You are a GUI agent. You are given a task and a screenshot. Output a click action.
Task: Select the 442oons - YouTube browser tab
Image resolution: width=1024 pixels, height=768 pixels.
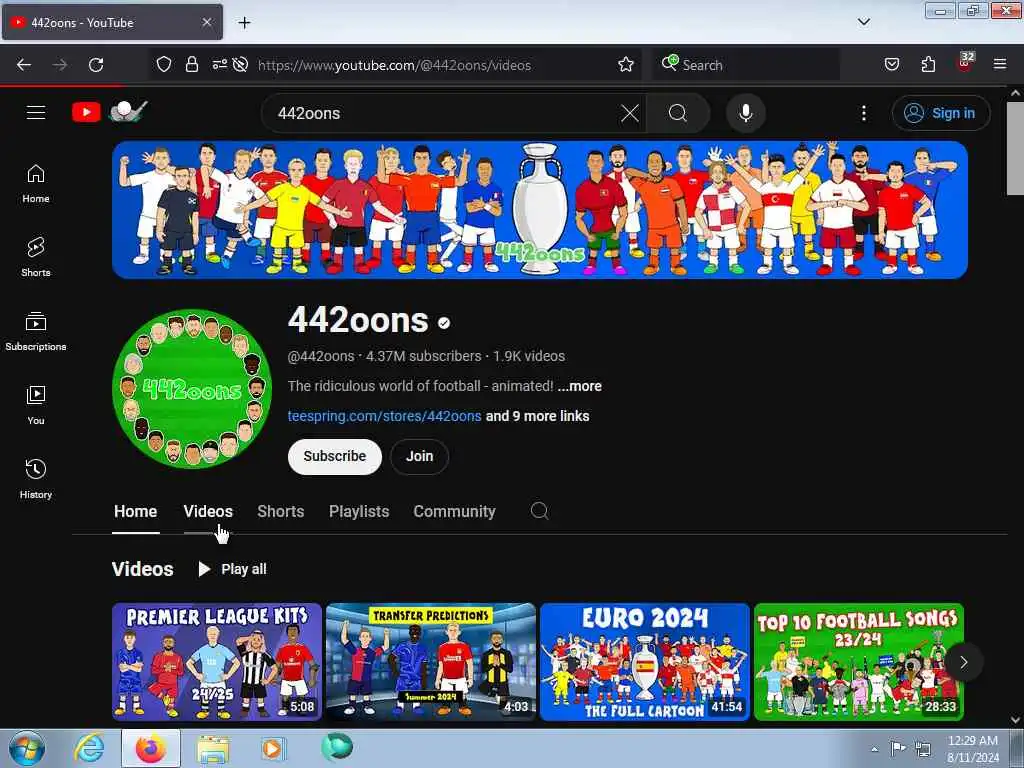112,22
